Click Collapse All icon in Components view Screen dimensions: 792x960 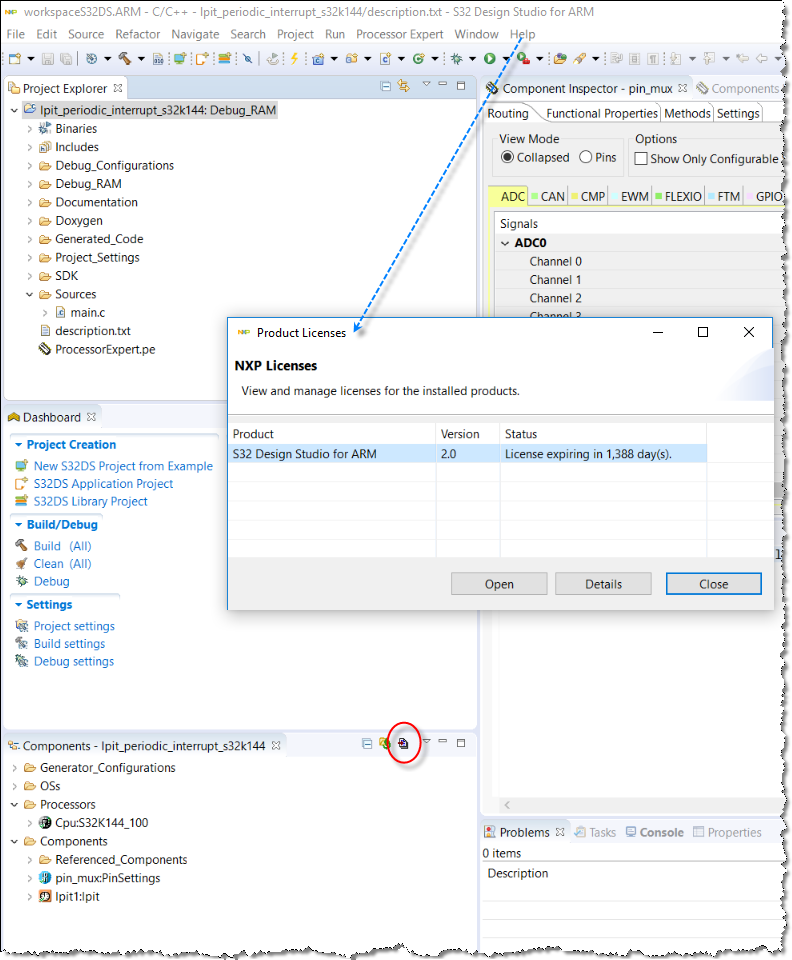[x=367, y=743]
